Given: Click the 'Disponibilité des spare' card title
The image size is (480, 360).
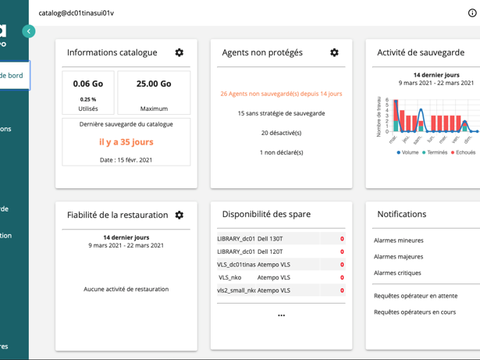Looking at the screenshot, I should point(266,214).
